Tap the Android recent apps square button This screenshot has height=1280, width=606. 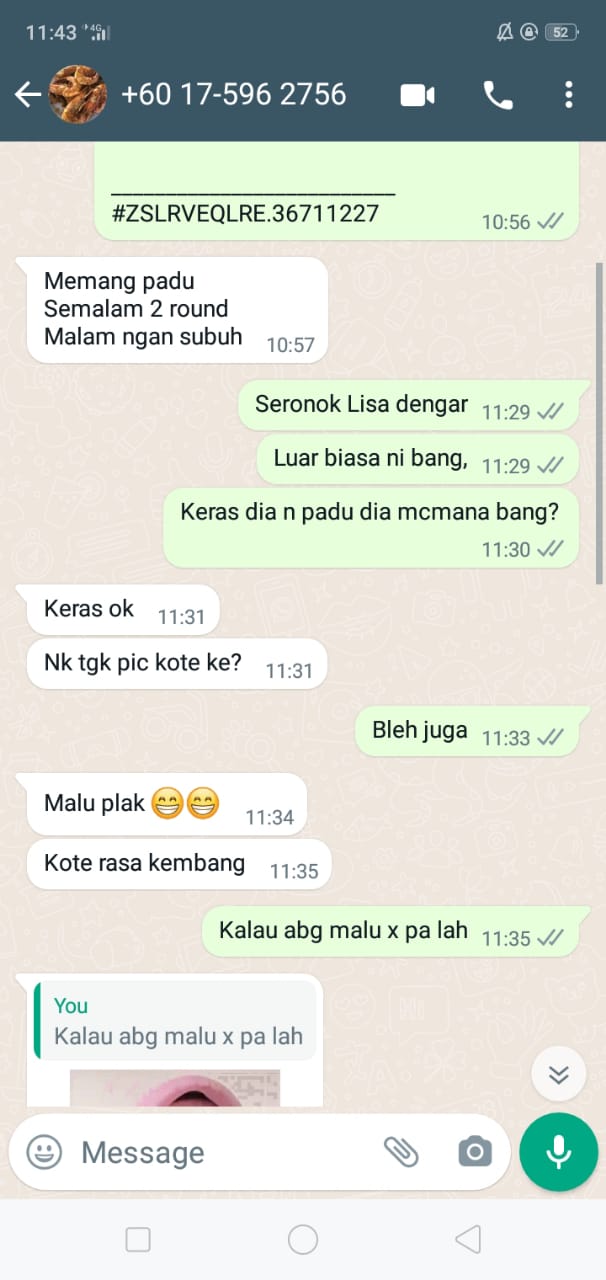click(x=138, y=1240)
